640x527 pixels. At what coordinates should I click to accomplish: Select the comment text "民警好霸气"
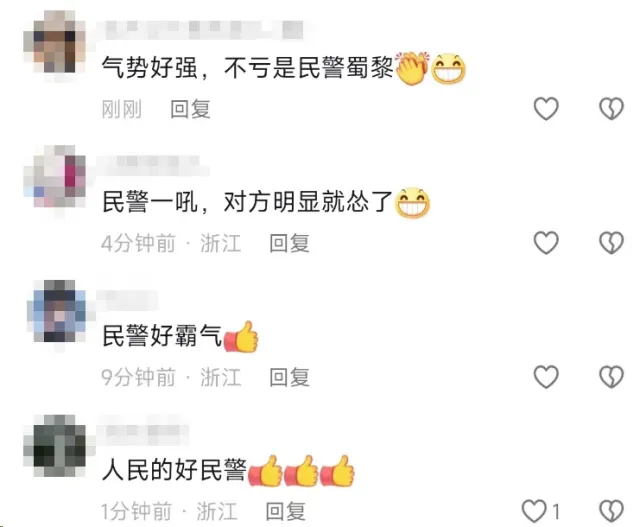click(x=162, y=336)
